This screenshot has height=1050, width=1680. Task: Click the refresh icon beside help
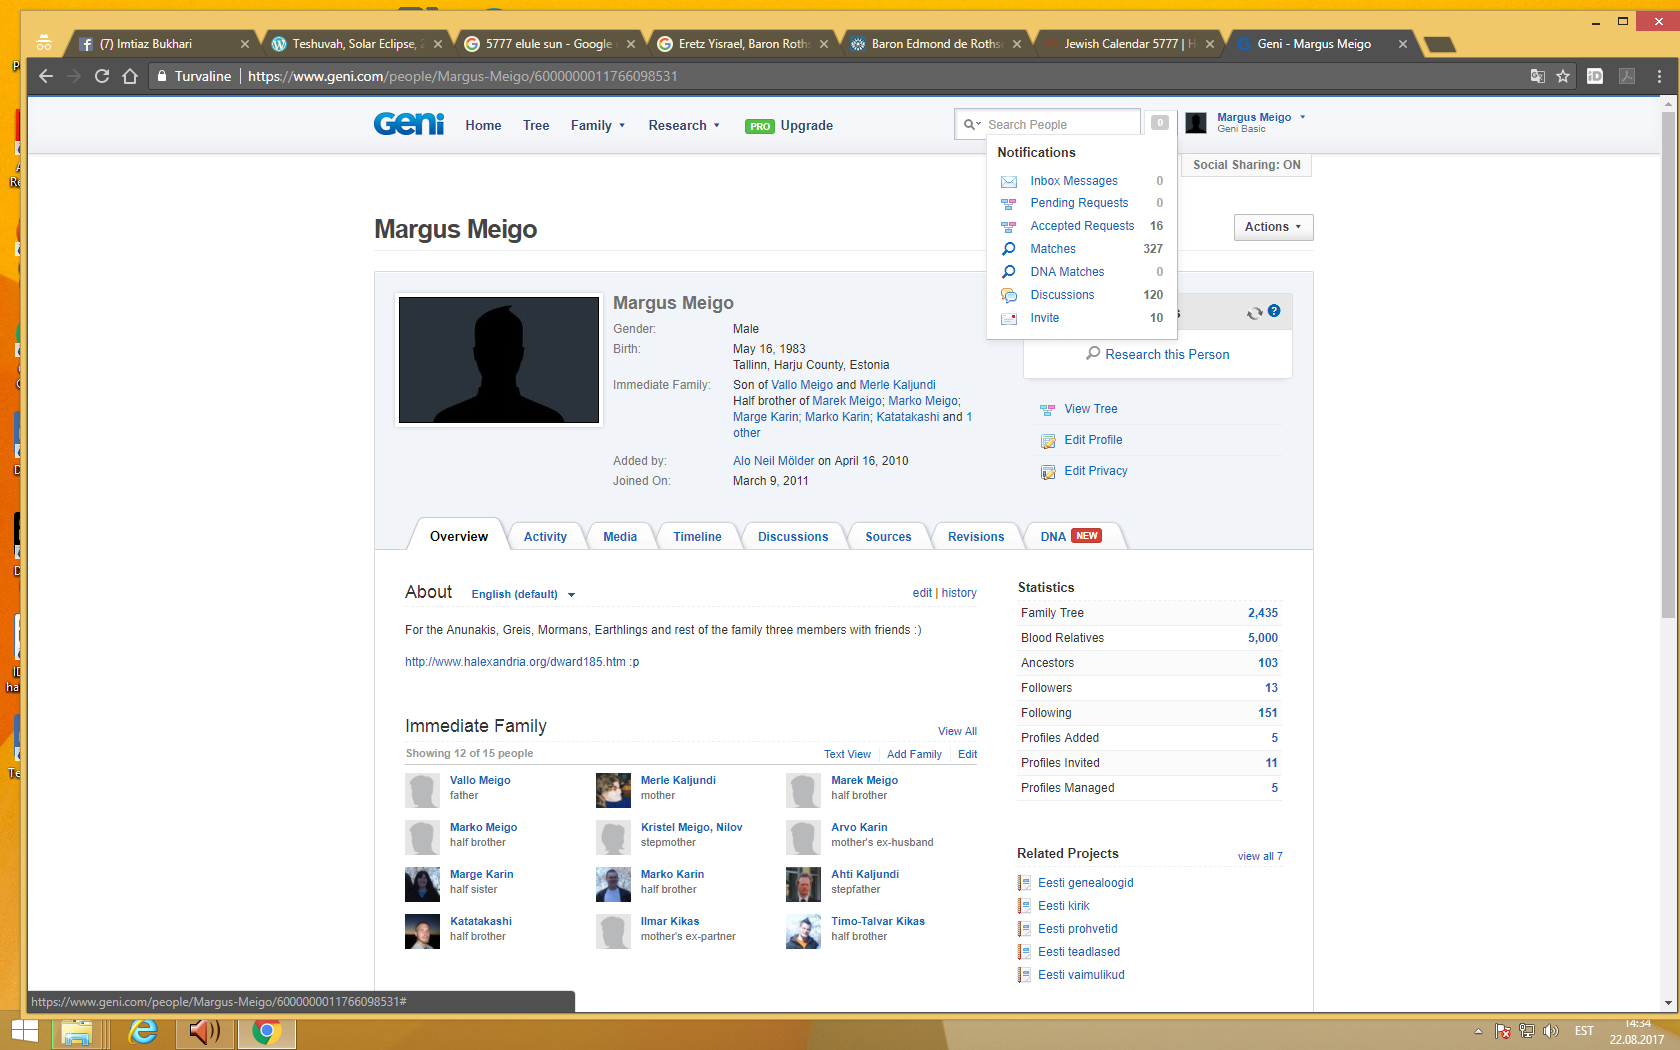[1254, 313]
